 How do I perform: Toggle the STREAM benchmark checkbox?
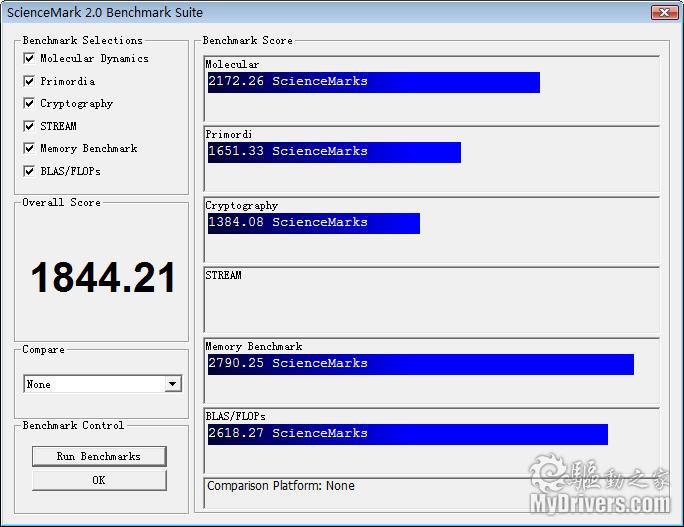coord(30,126)
